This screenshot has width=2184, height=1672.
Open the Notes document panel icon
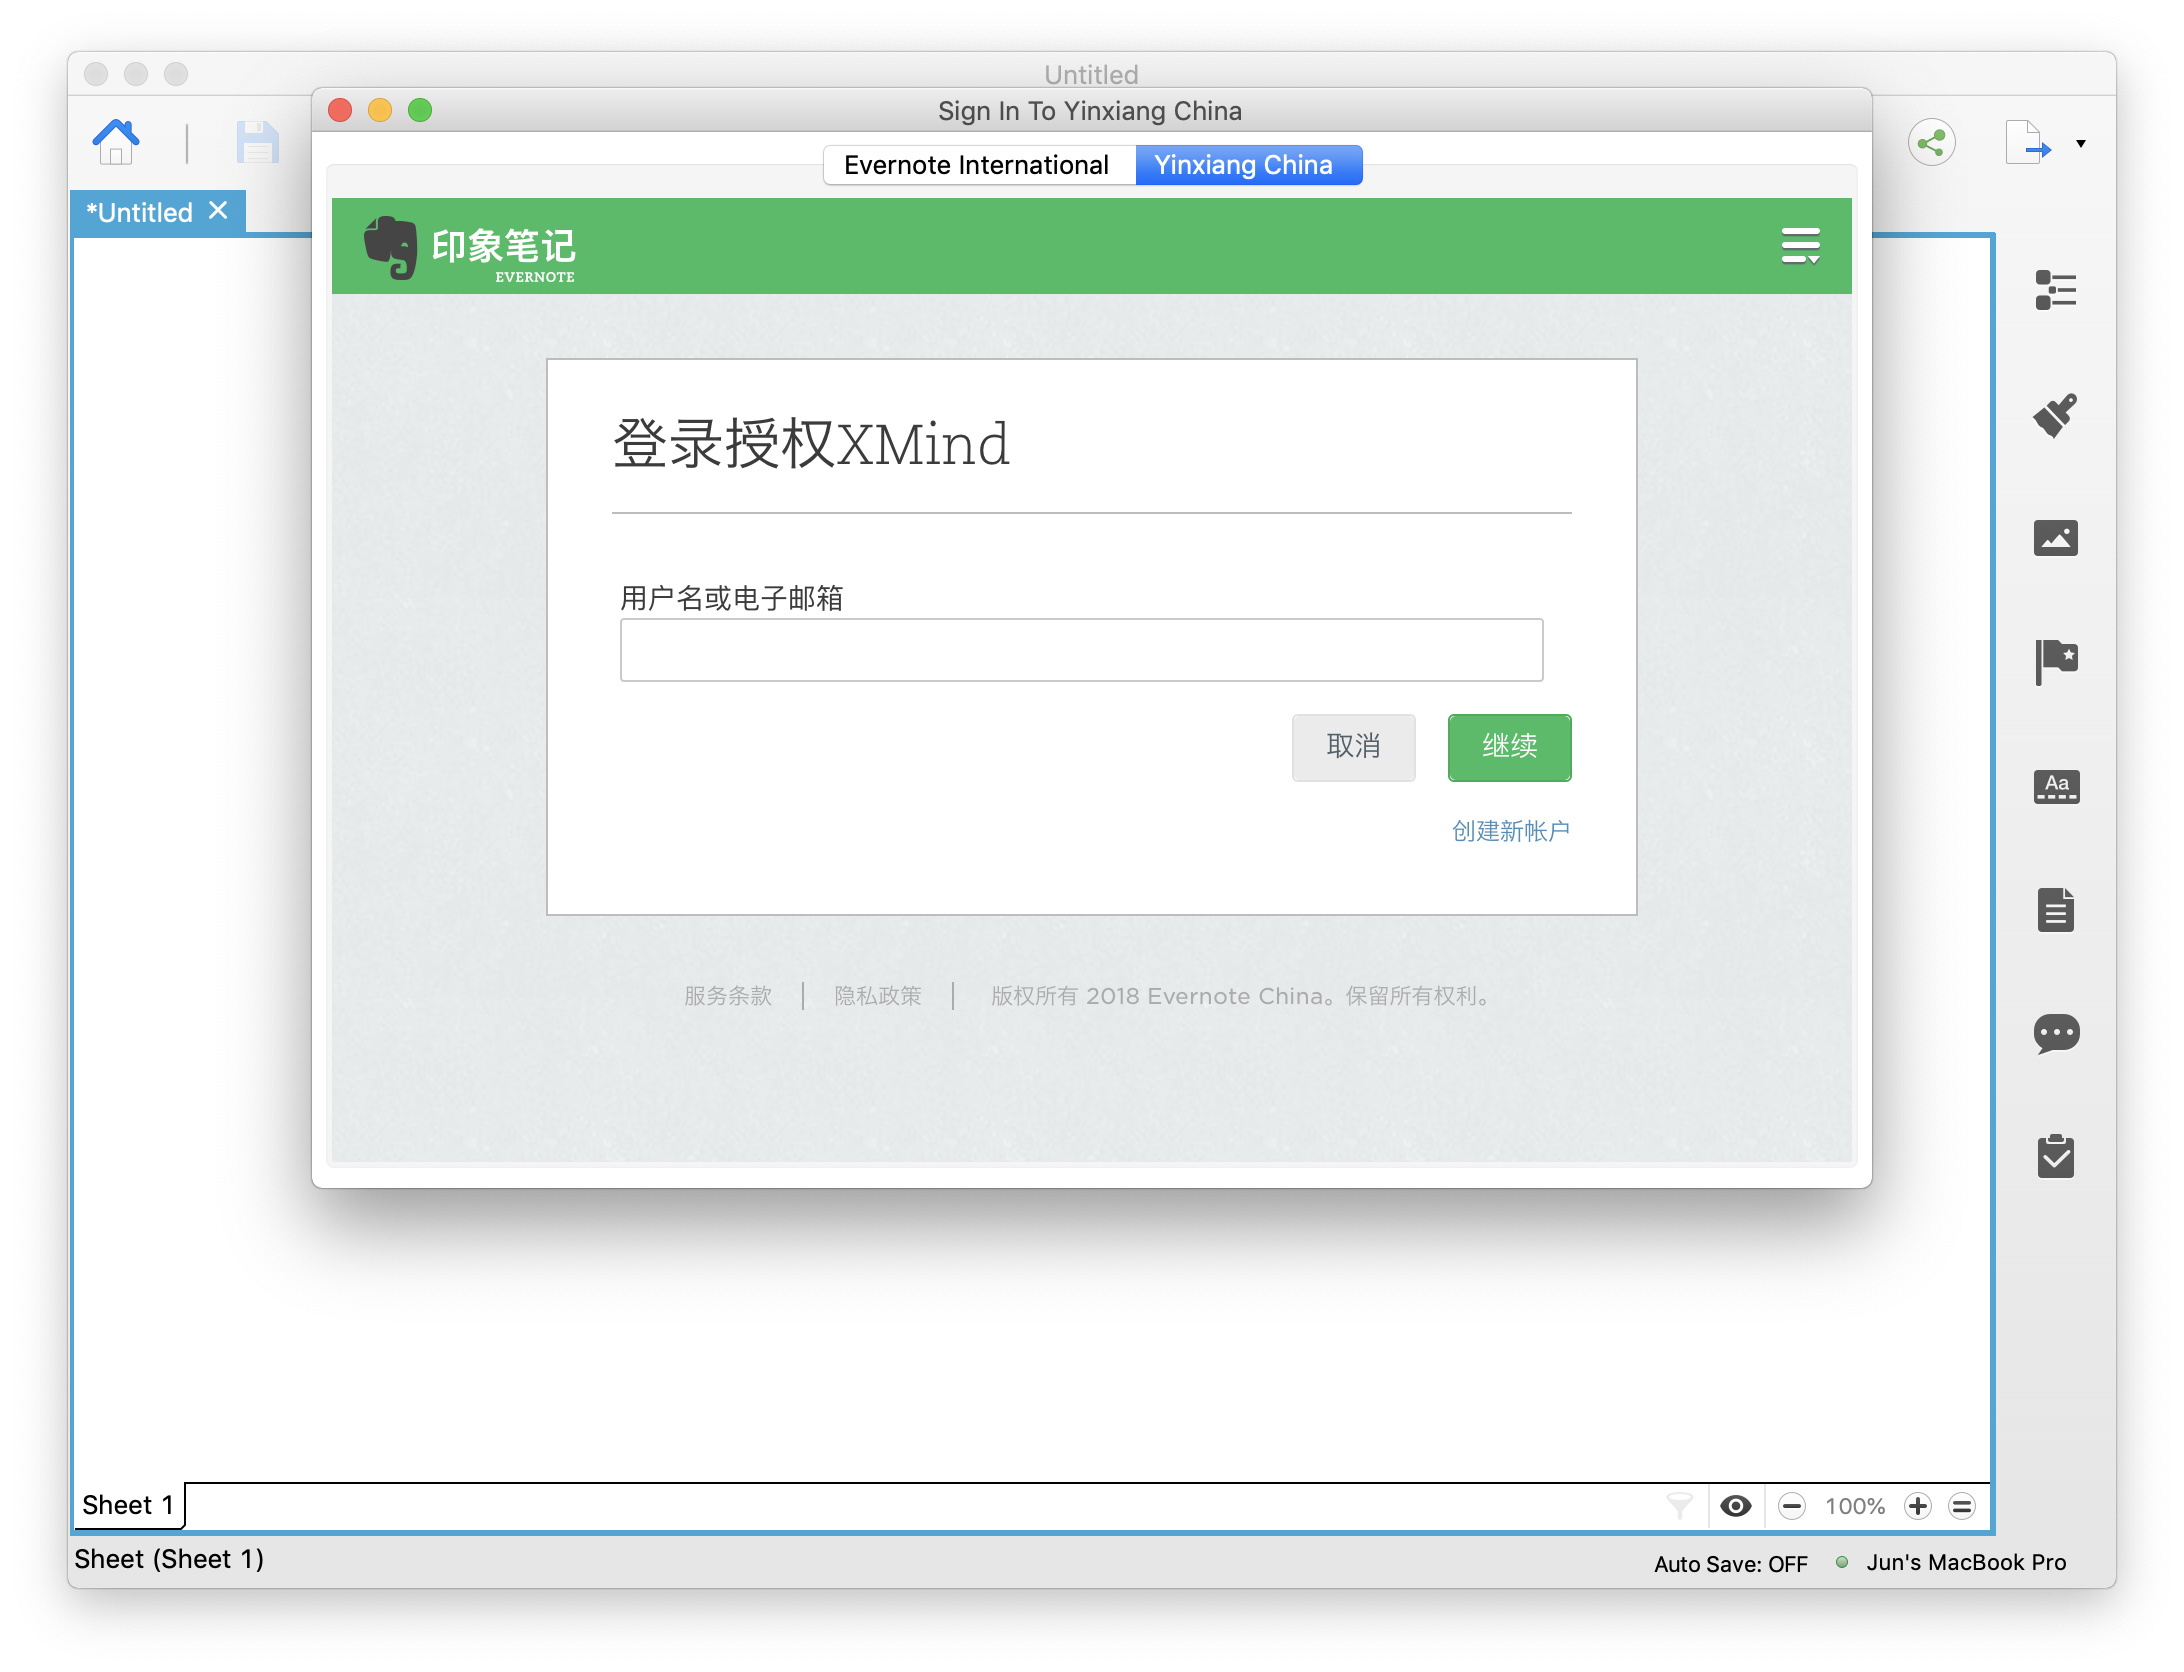point(2056,910)
